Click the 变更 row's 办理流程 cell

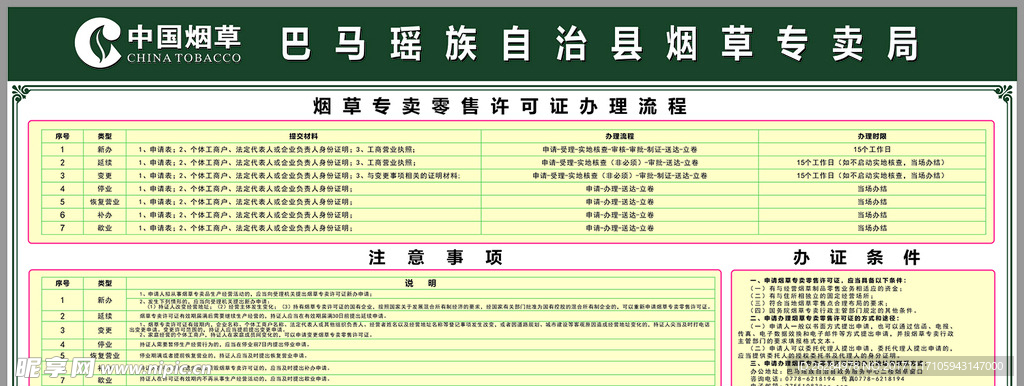[620, 176]
